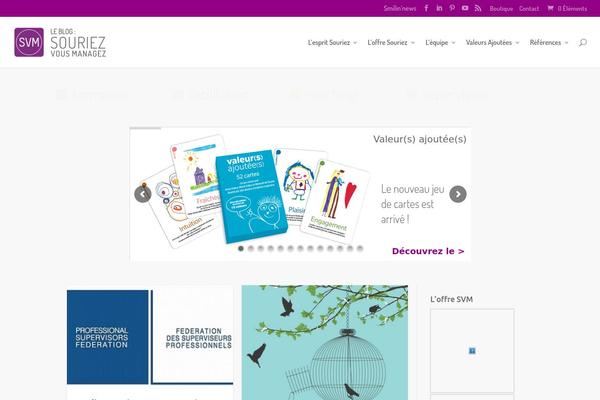This screenshot has width=600, height=400.
Task: Select the first slider pagination dot
Action: (x=241, y=248)
